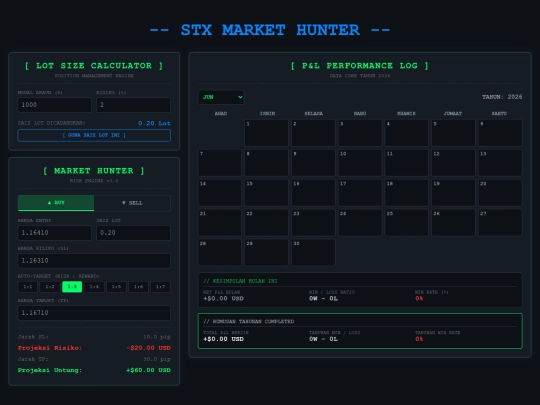Choose the 1:4 risk reward ratio
The image size is (540, 405).
click(x=94, y=287)
